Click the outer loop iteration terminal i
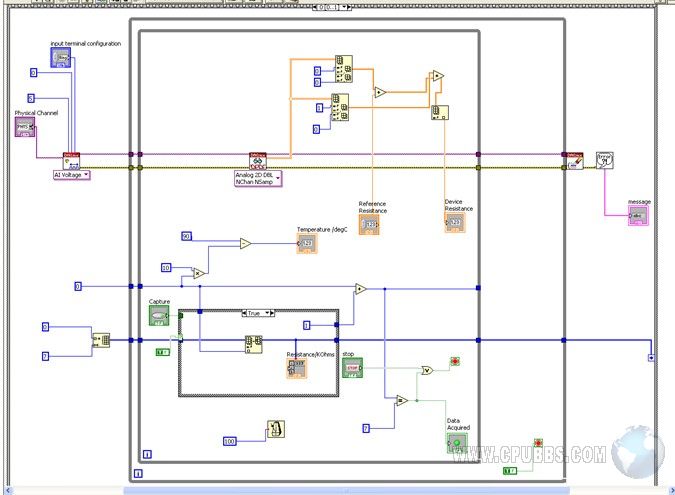The image size is (675, 495). (x=138, y=474)
